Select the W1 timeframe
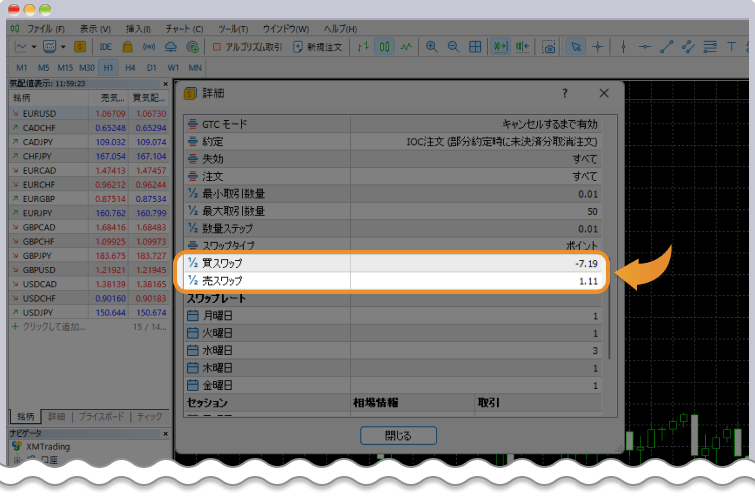Image resolution: width=755 pixels, height=496 pixels. click(173, 68)
